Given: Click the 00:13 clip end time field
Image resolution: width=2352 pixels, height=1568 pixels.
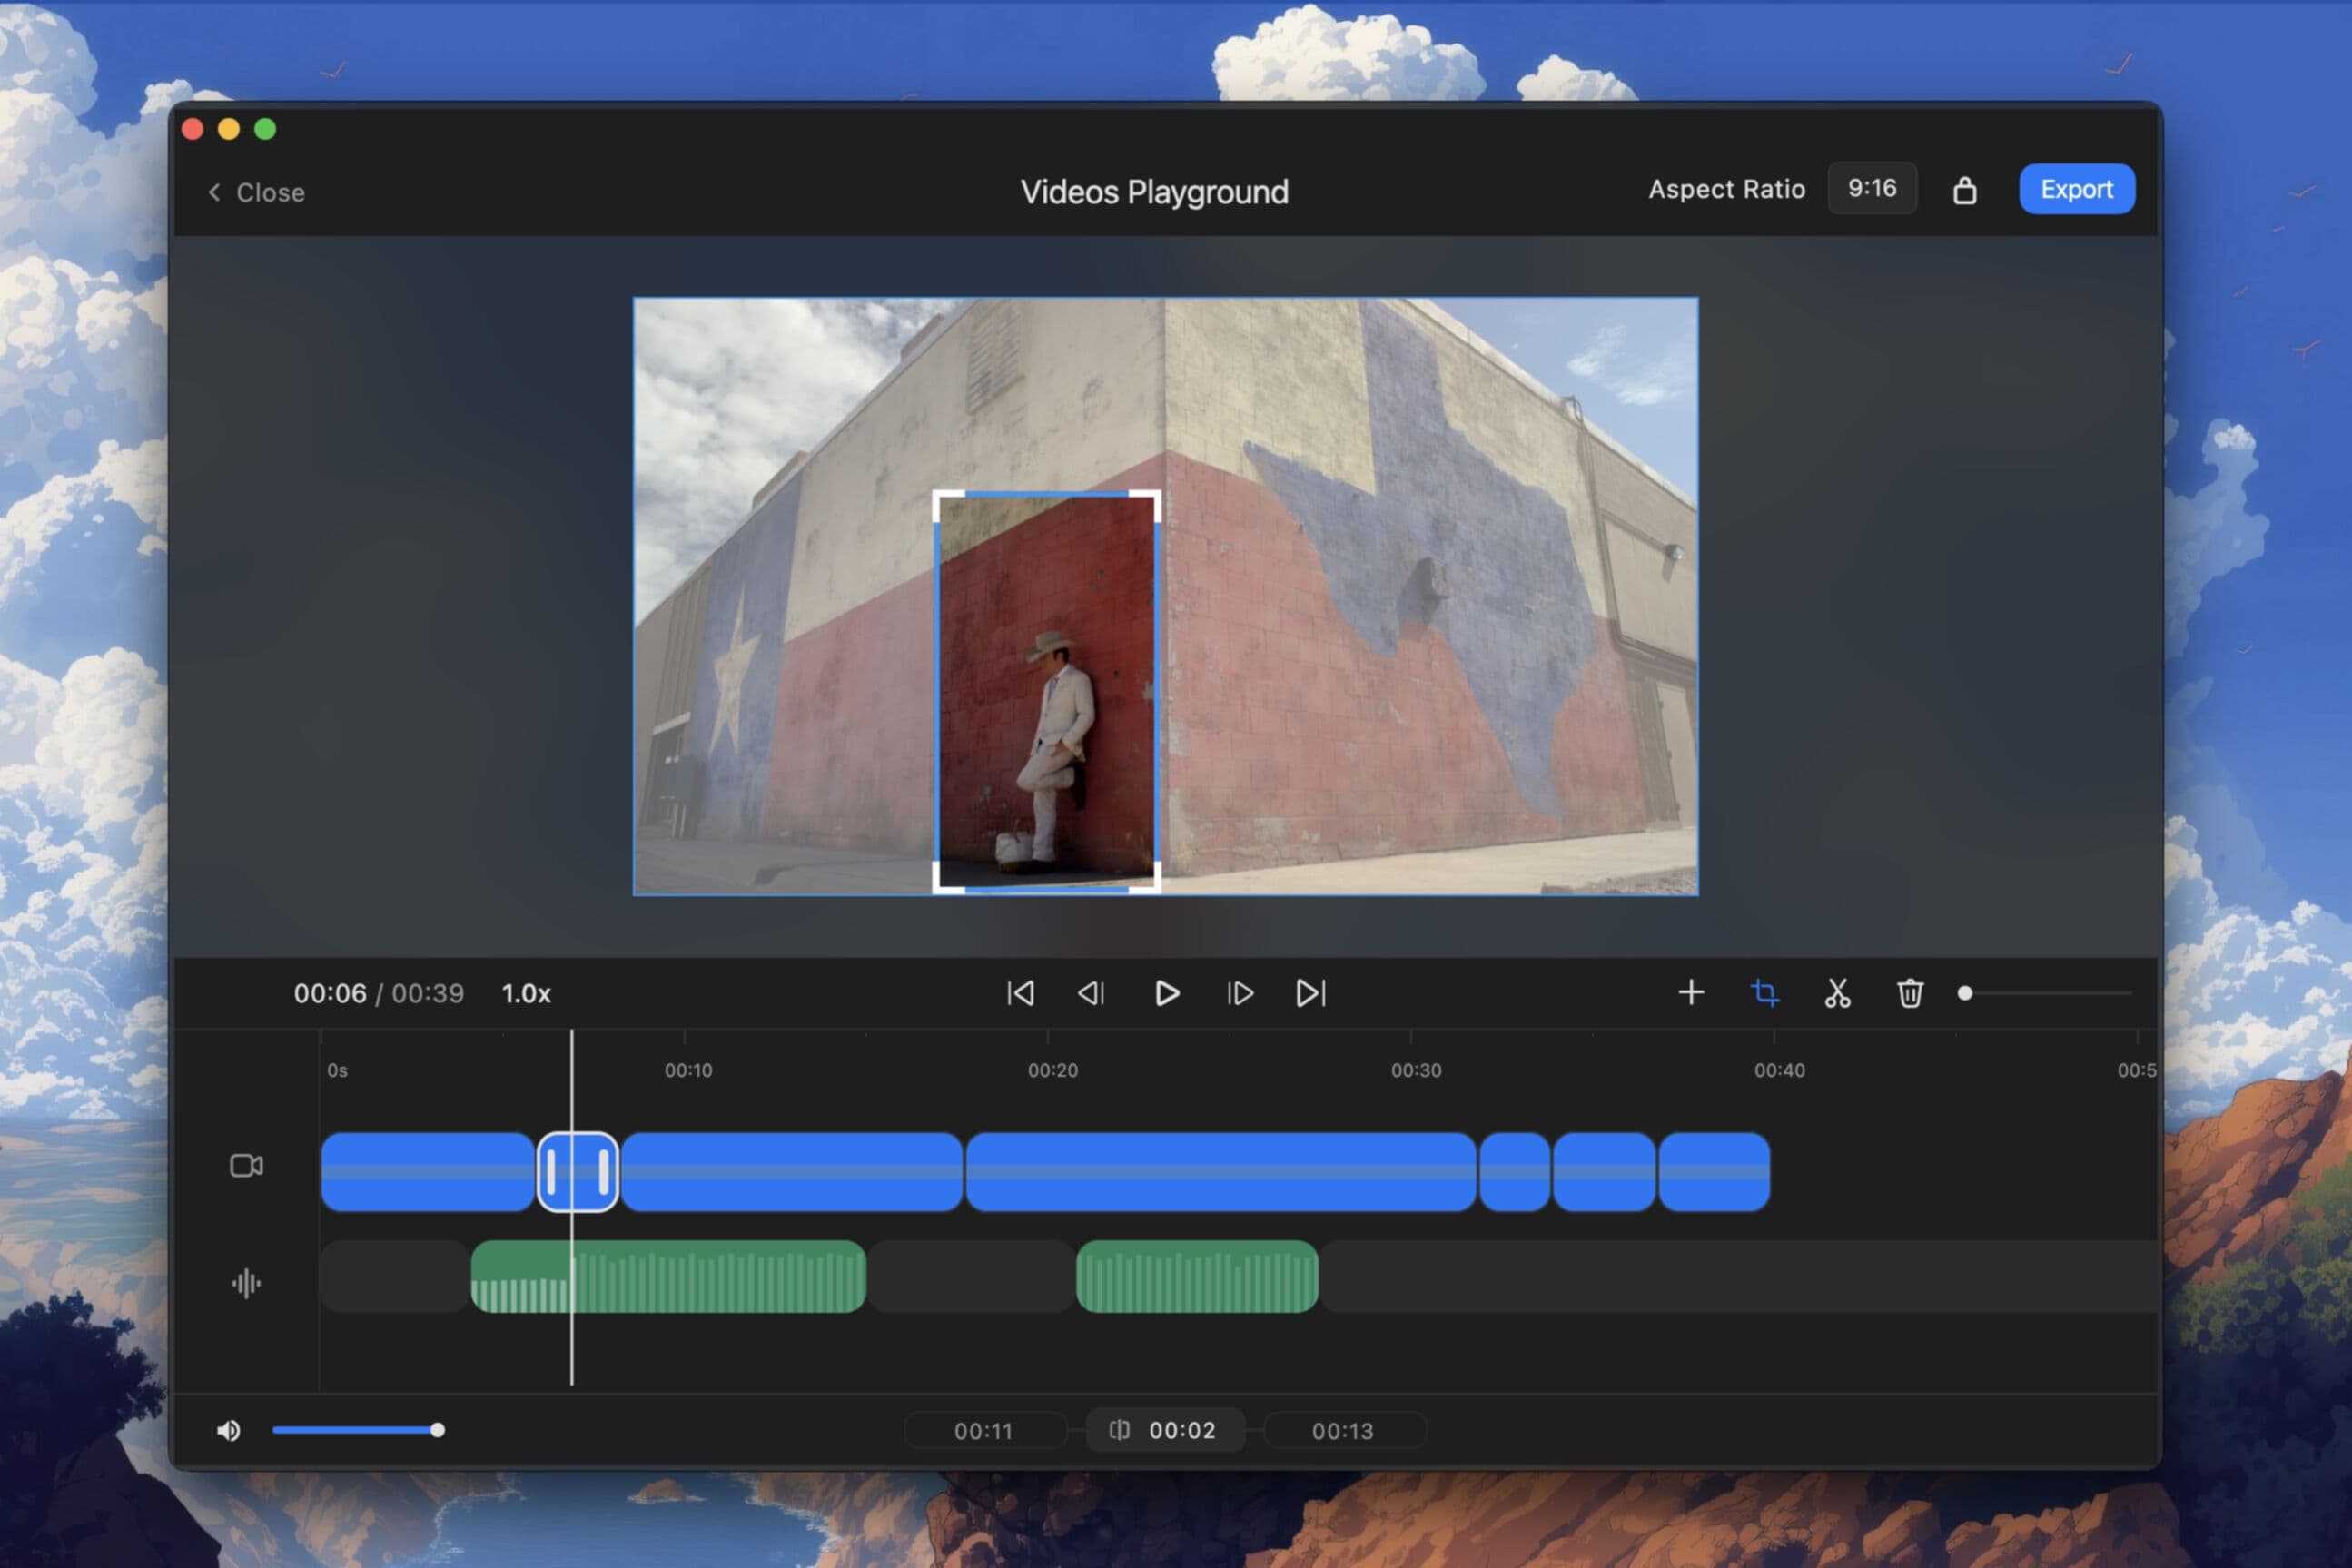Looking at the screenshot, I should 1344,1431.
